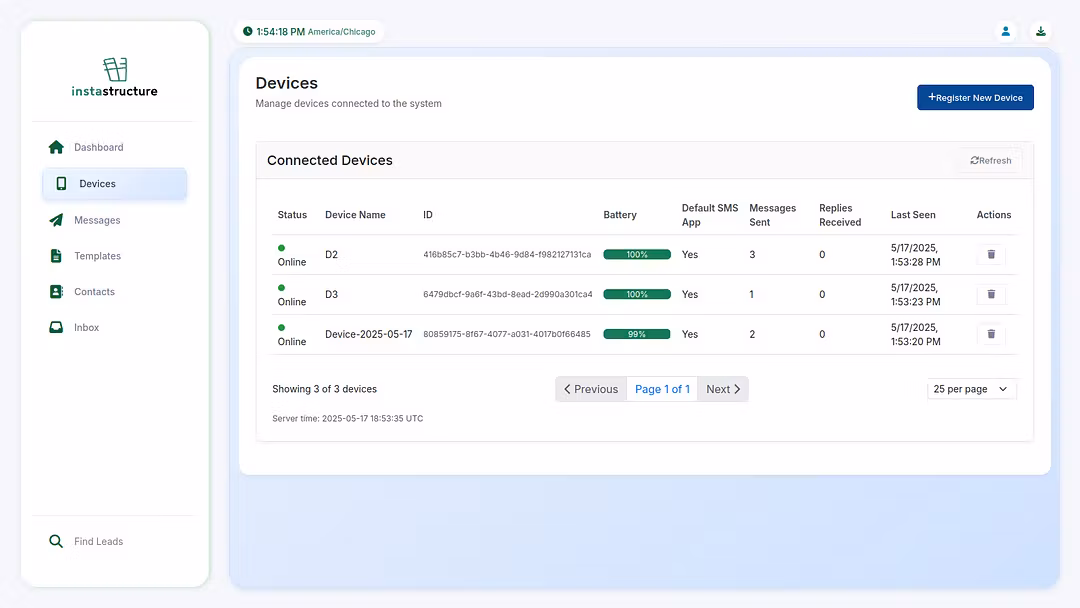This screenshot has width=1080, height=608.
Task: Click the Templates document icon
Action: pos(56,256)
